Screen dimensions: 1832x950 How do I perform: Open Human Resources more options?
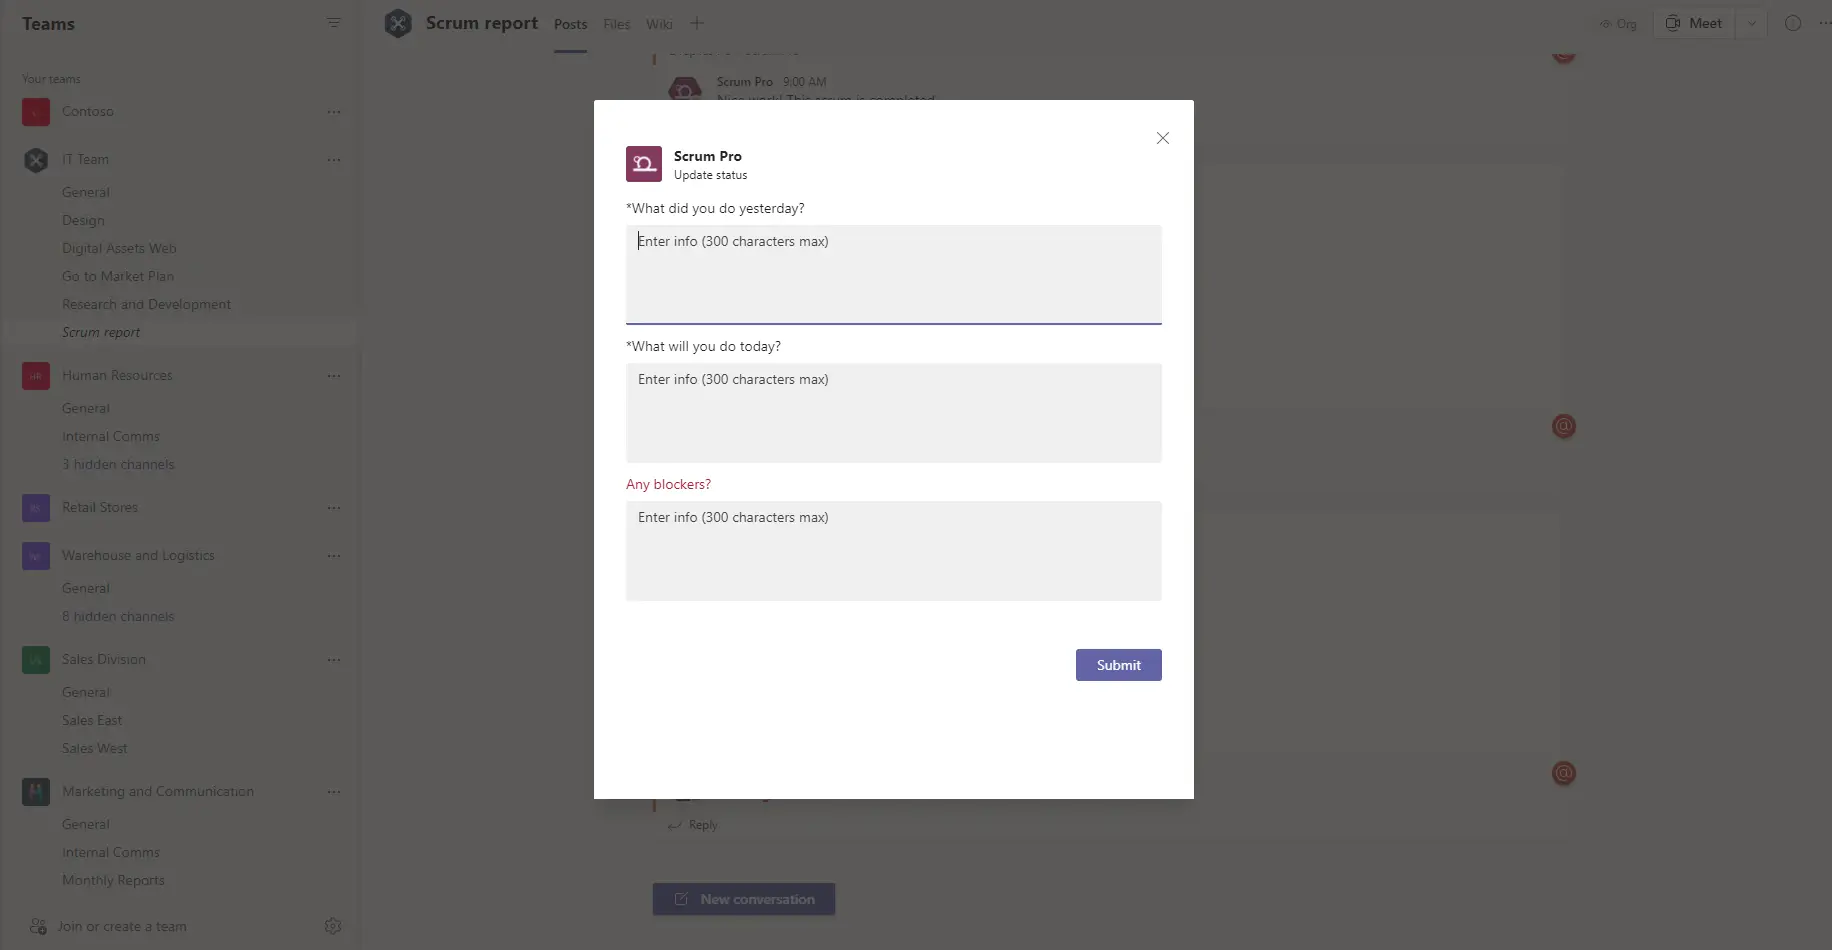[x=334, y=376]
